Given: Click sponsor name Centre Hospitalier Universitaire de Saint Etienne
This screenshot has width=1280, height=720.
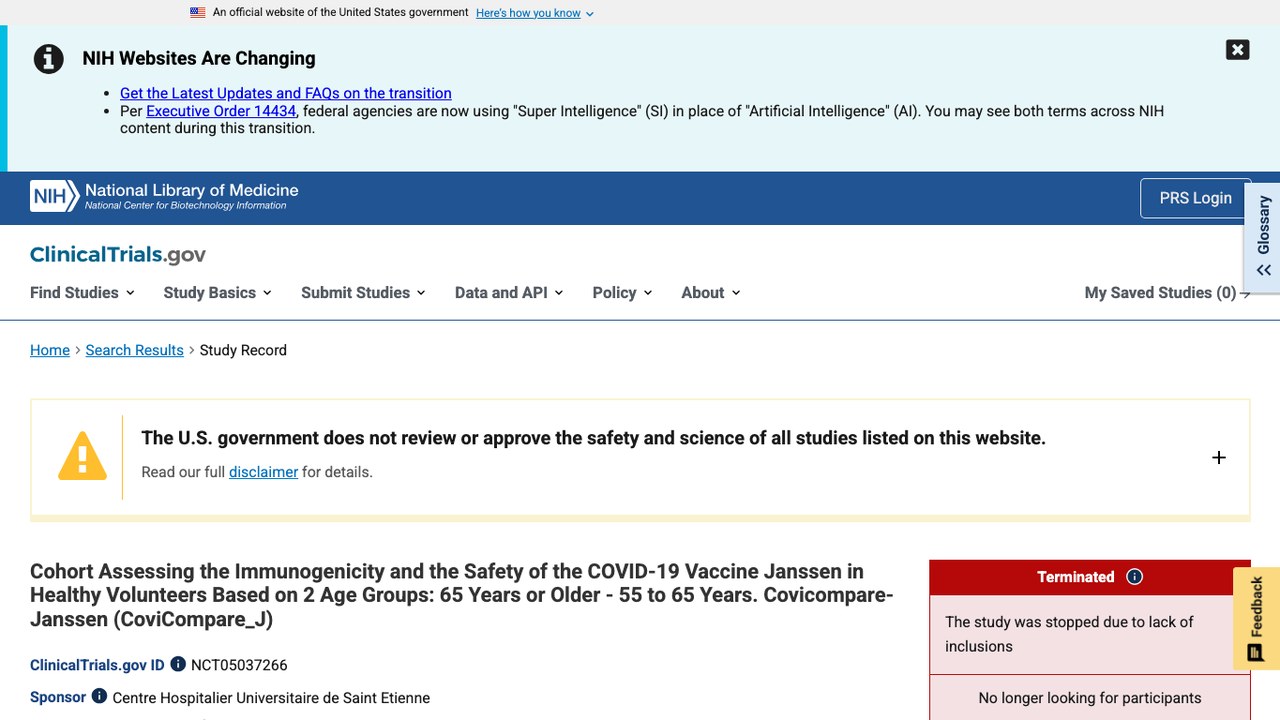Looking at the screenshot, I should pos(271,698).
